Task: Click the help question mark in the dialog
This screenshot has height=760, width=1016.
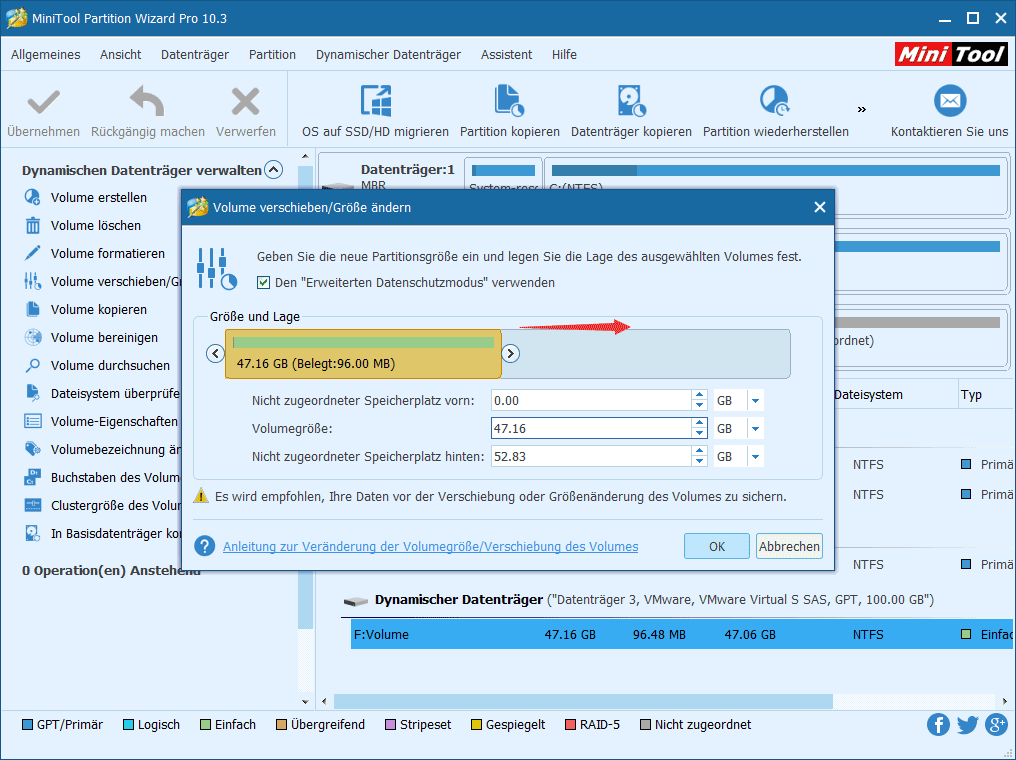Action: [x=203, y=546]
